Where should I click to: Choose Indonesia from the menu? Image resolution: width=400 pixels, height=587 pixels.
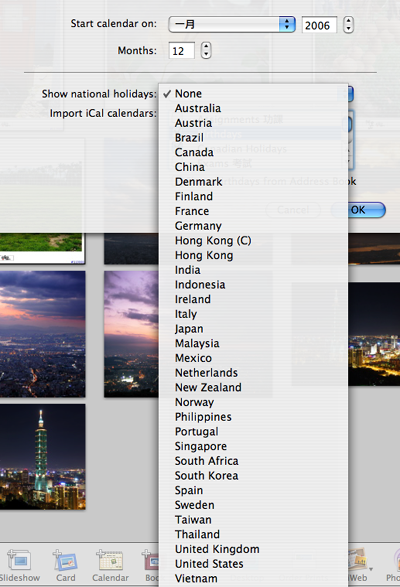pyautogui.click(x=254, y=285)
